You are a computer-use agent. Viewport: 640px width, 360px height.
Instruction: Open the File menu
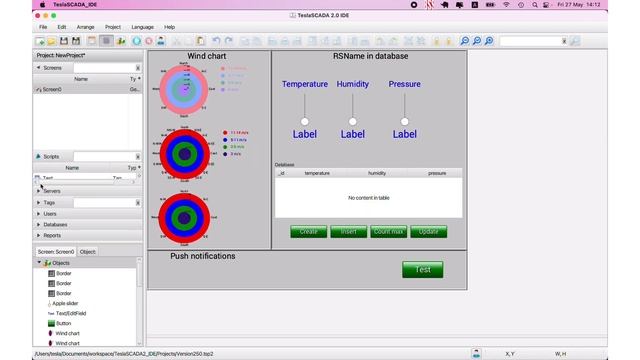[43, 27]
